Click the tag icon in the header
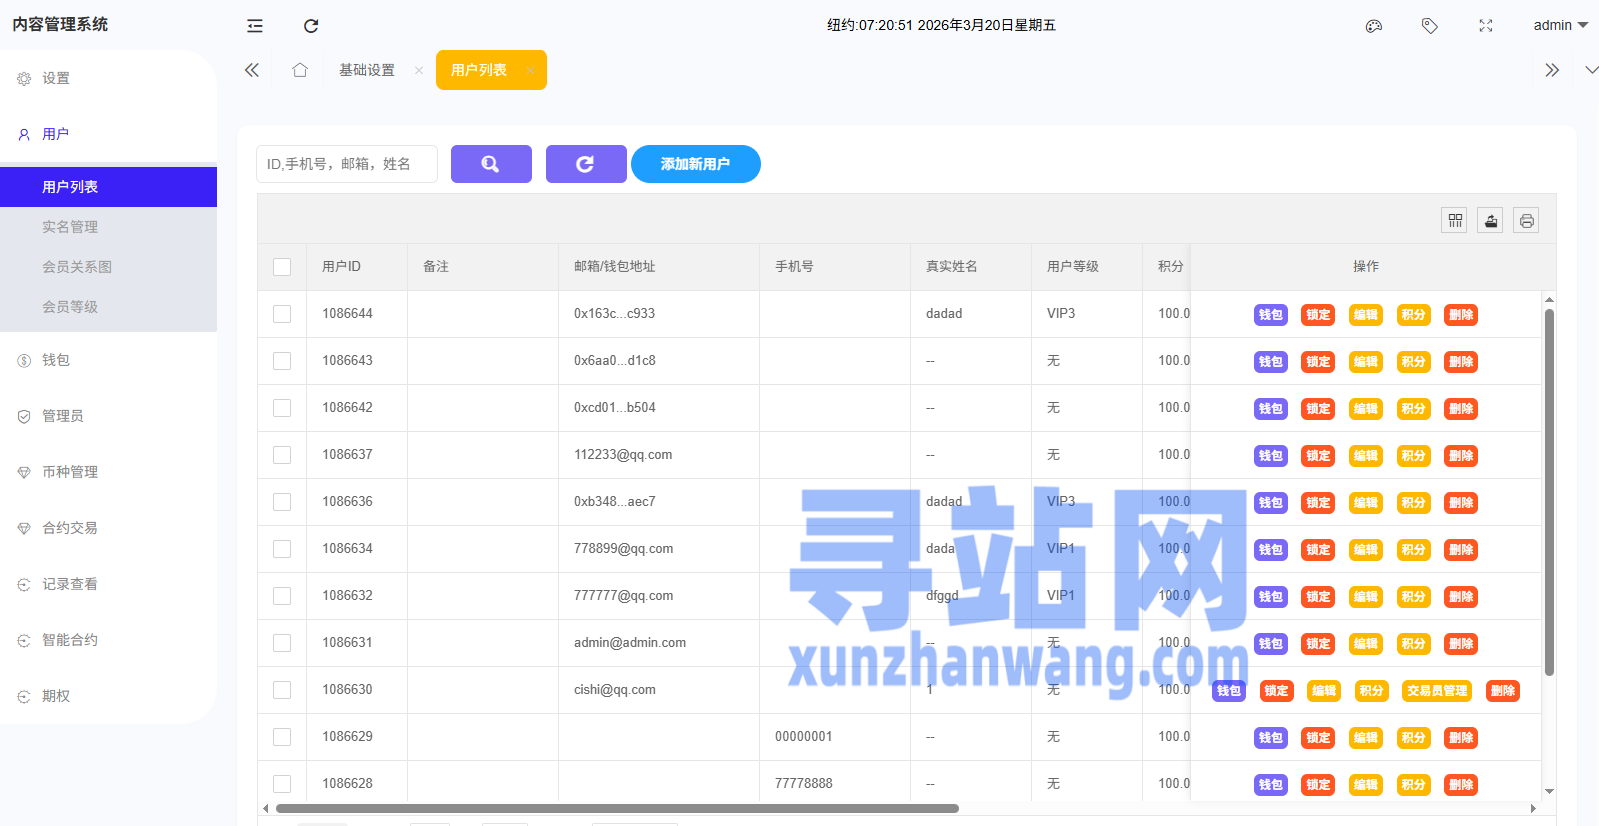 click(1430, 26)
